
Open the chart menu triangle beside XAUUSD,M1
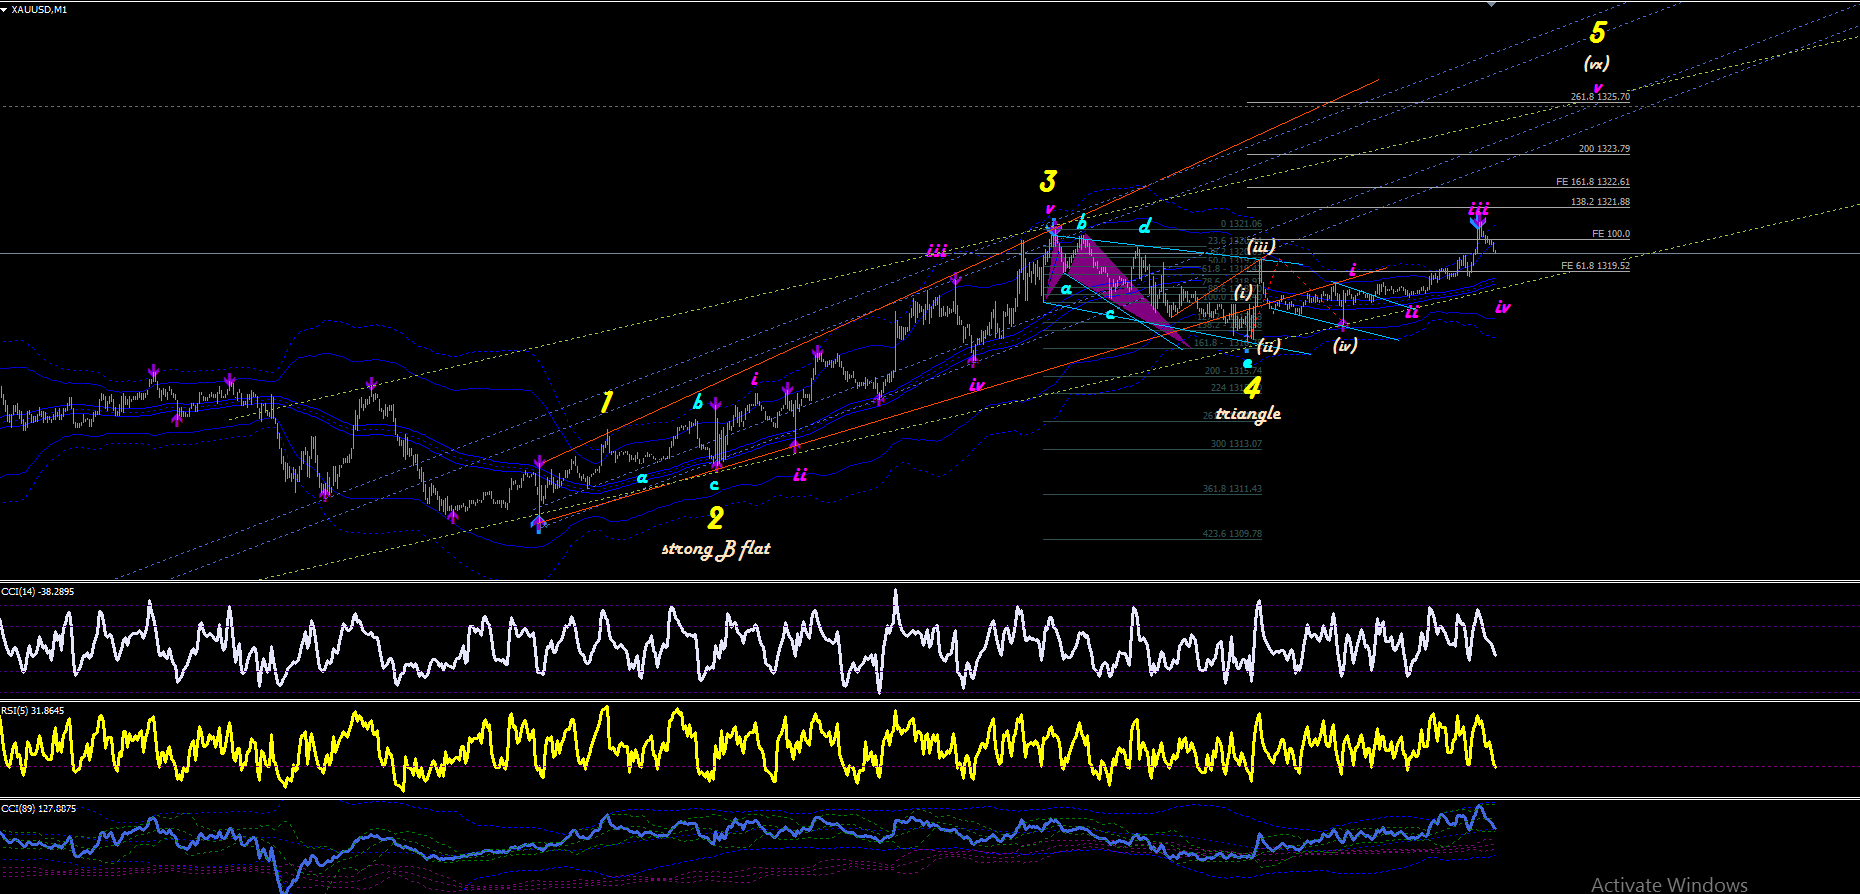4,9
